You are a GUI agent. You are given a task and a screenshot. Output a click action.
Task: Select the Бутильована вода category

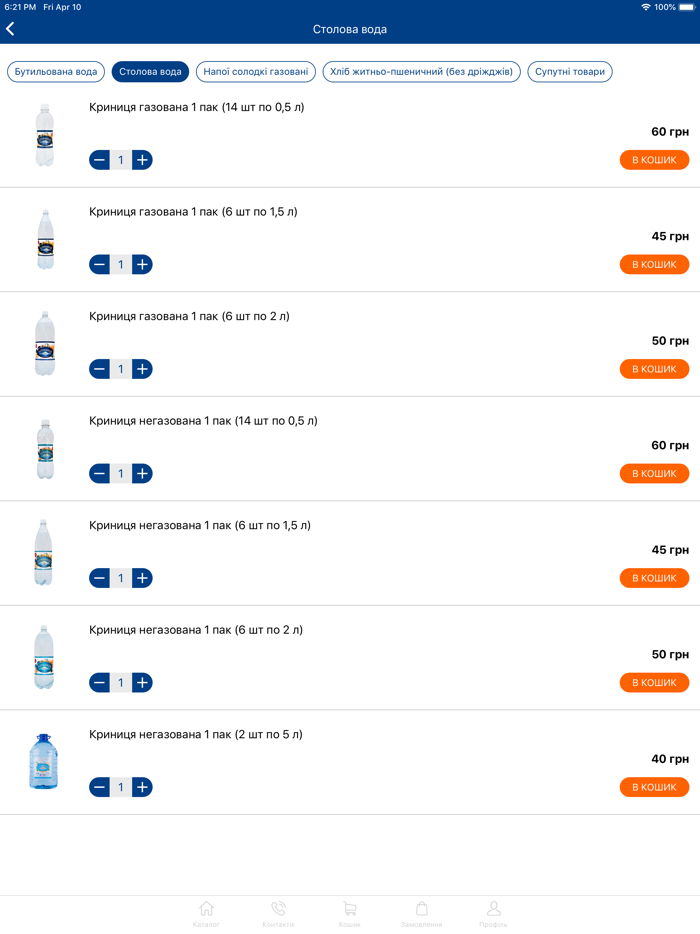coord(56,72)
